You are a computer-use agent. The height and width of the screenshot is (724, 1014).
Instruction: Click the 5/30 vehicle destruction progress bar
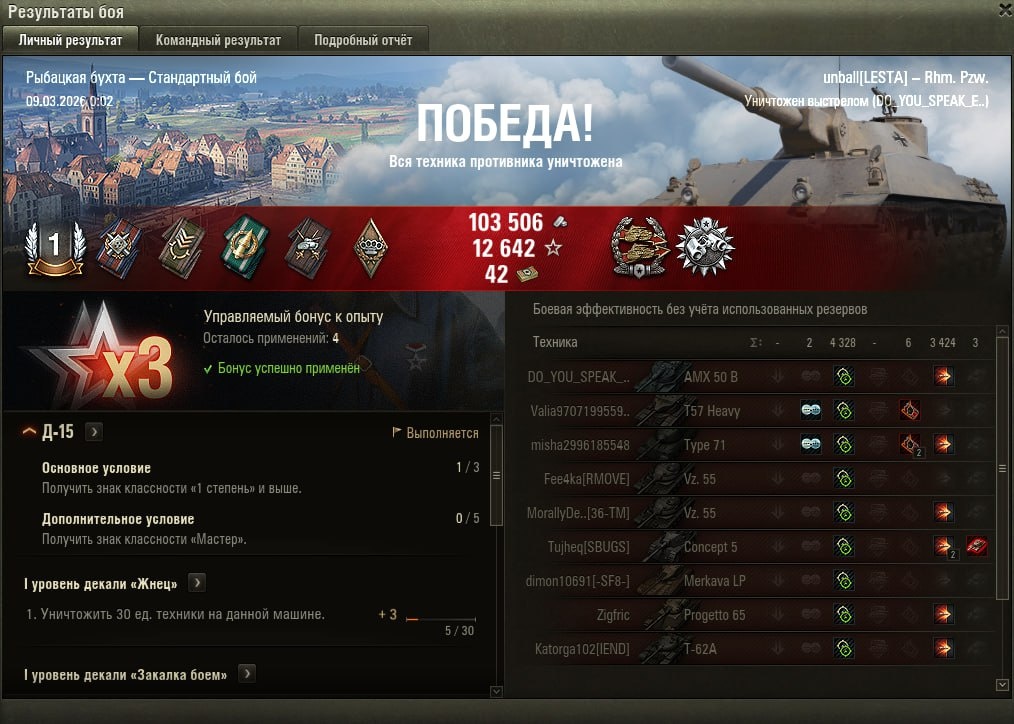(440, 619)
